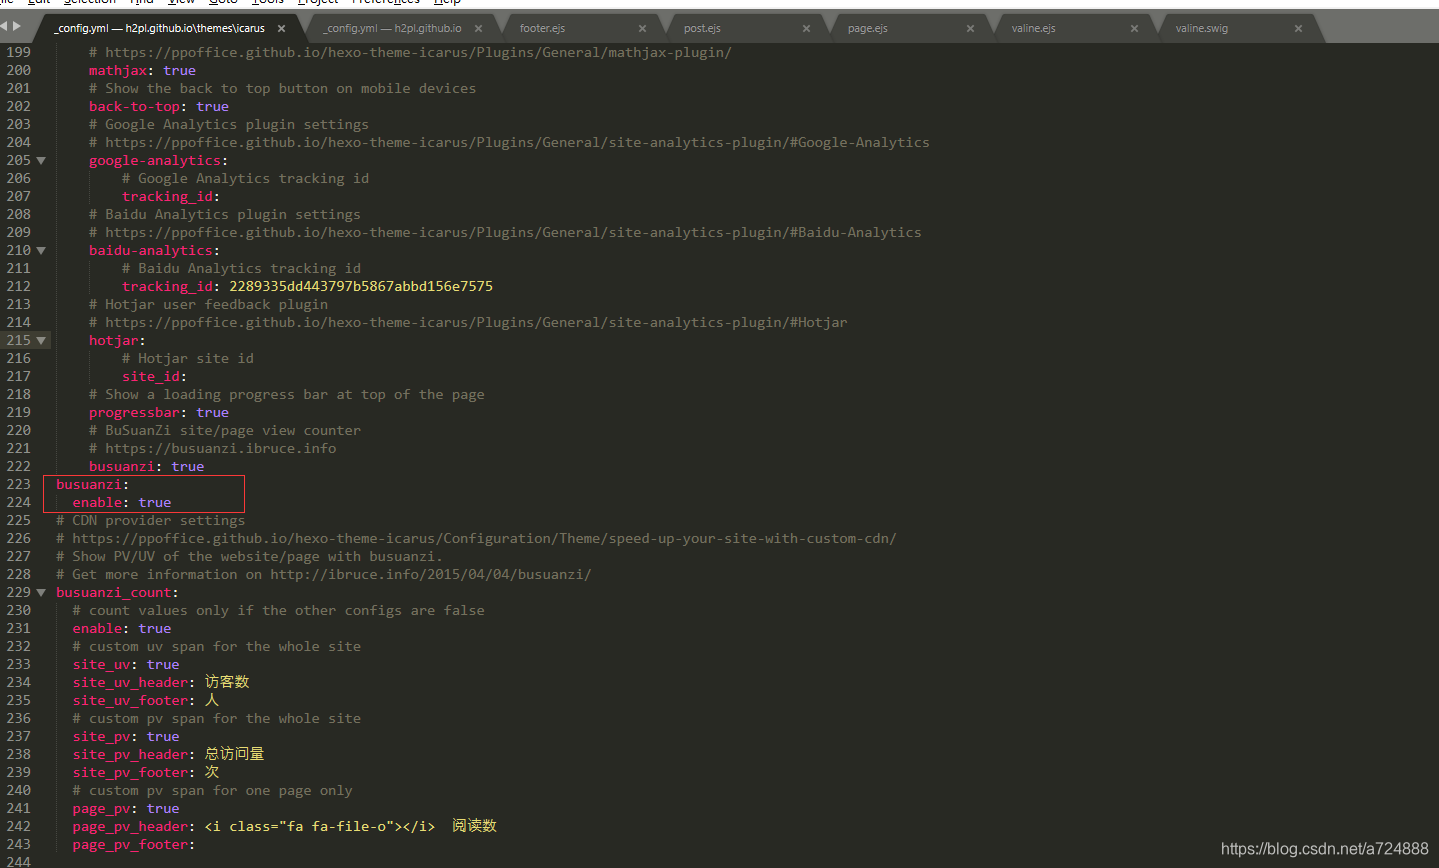Close the post.ejs tab
The height and width of the screenshot is (868, 1439).
tap(806, 28)
